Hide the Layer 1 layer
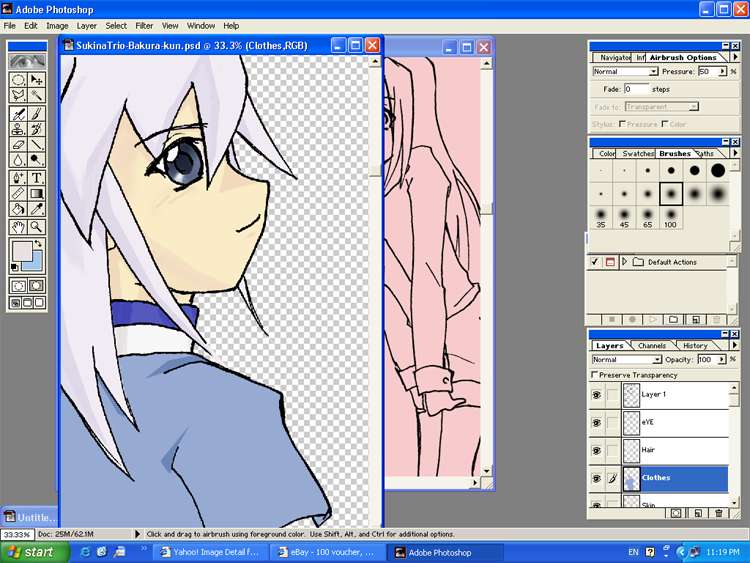The height and width of the screenshot is (563, 750). [596, 395]
